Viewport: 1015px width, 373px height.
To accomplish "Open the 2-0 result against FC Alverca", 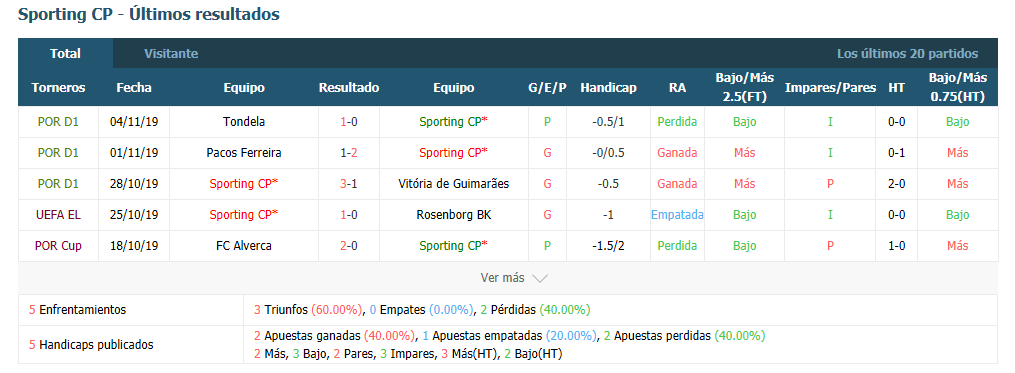I will (x=349, y=246).
